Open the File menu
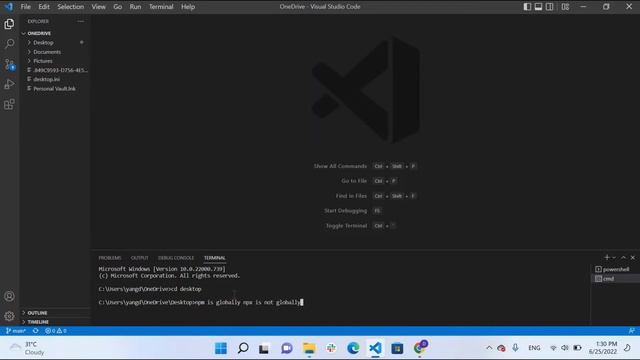Screen dimensions: 640x360 [x=26, y=7]
